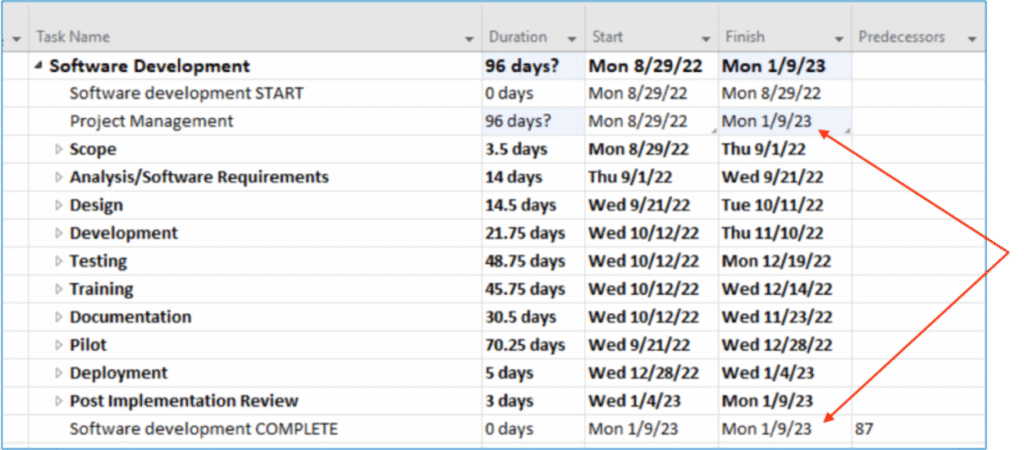The height and width of the screenshot is (450, 1024).
Task: Expand the Development task group
Action: (x=58, y=234)
